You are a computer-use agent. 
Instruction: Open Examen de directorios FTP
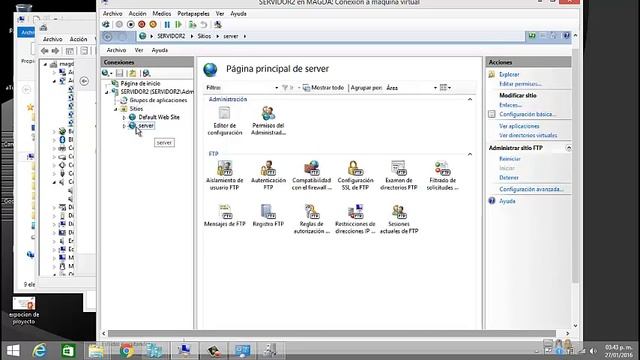pyautogui.click(x=399, y=176)
